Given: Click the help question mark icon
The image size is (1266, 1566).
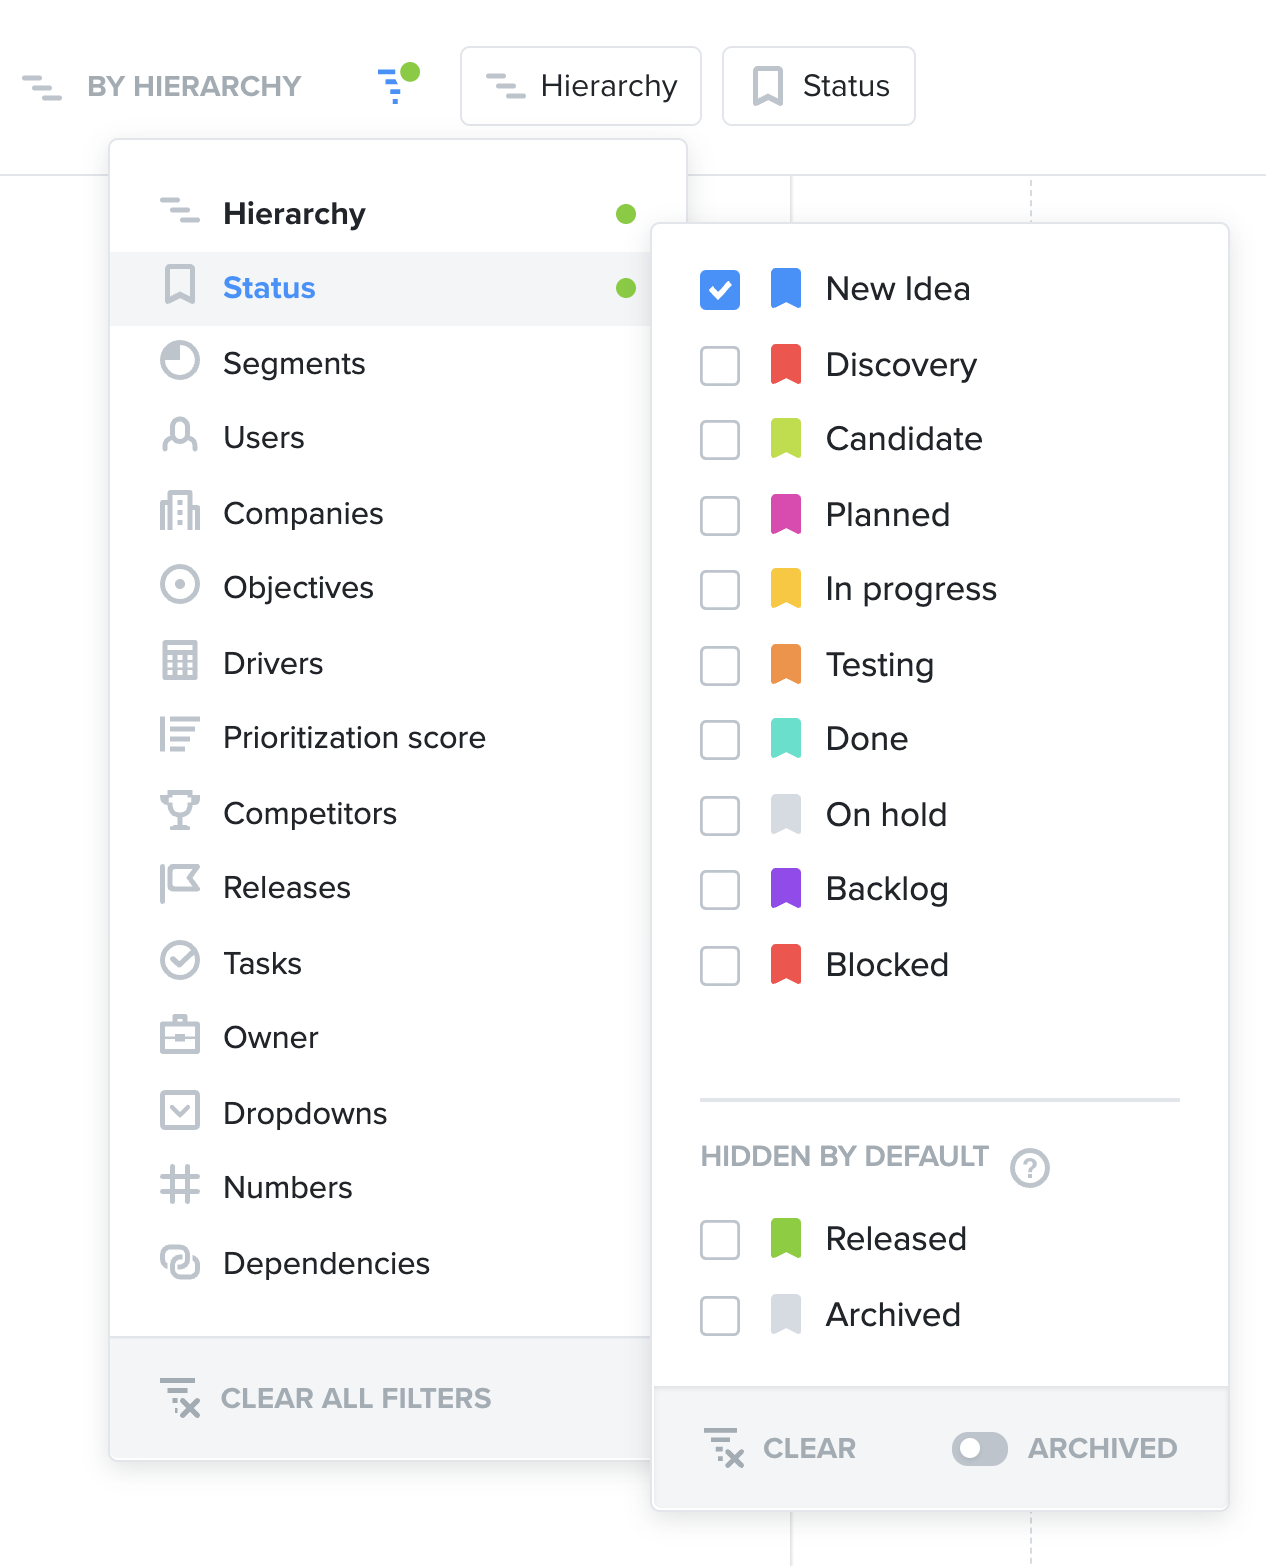Looking at the screenshot, I should click(x=1029, y=1167).
